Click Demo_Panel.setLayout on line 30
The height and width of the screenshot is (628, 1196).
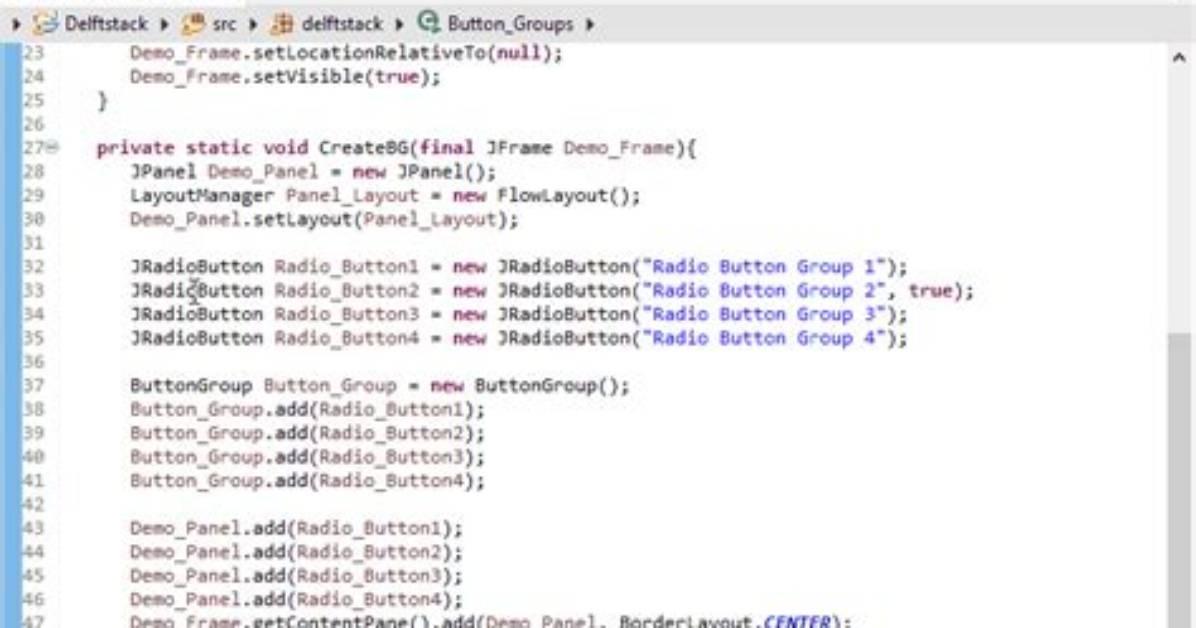pyautogui.click(x=241, y=219)
